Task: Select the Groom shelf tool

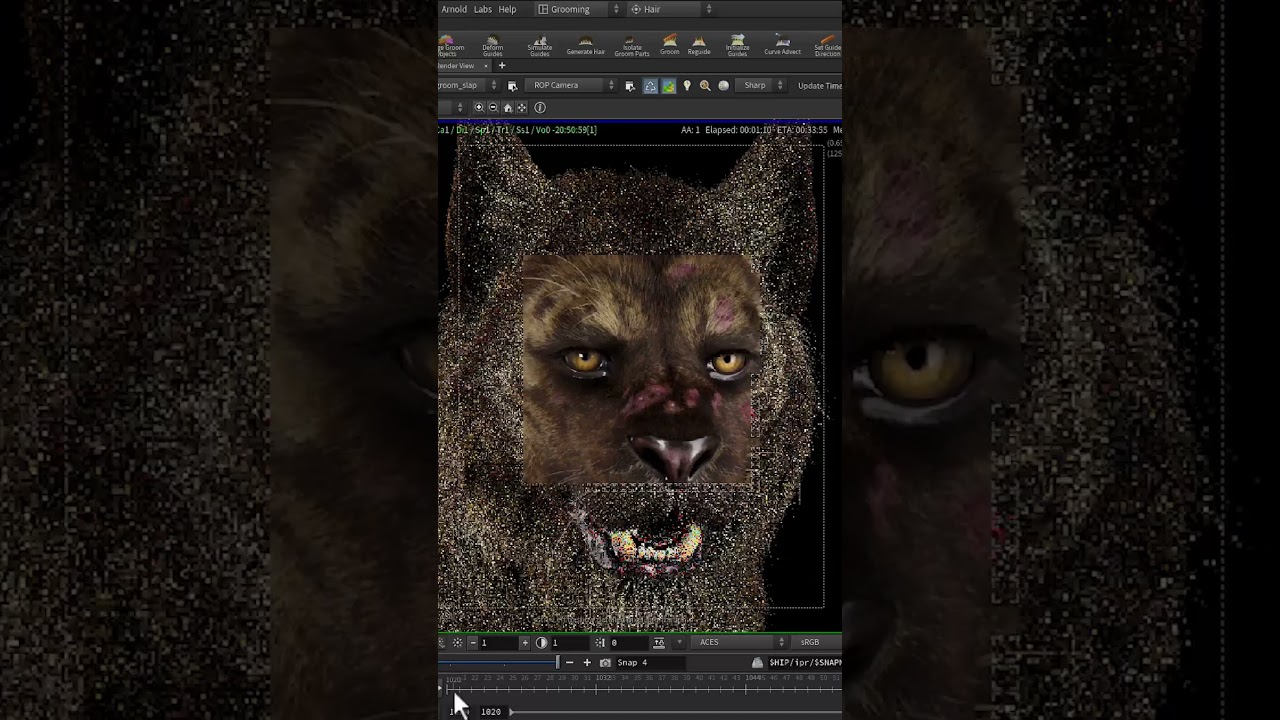Action: [669, 45]
